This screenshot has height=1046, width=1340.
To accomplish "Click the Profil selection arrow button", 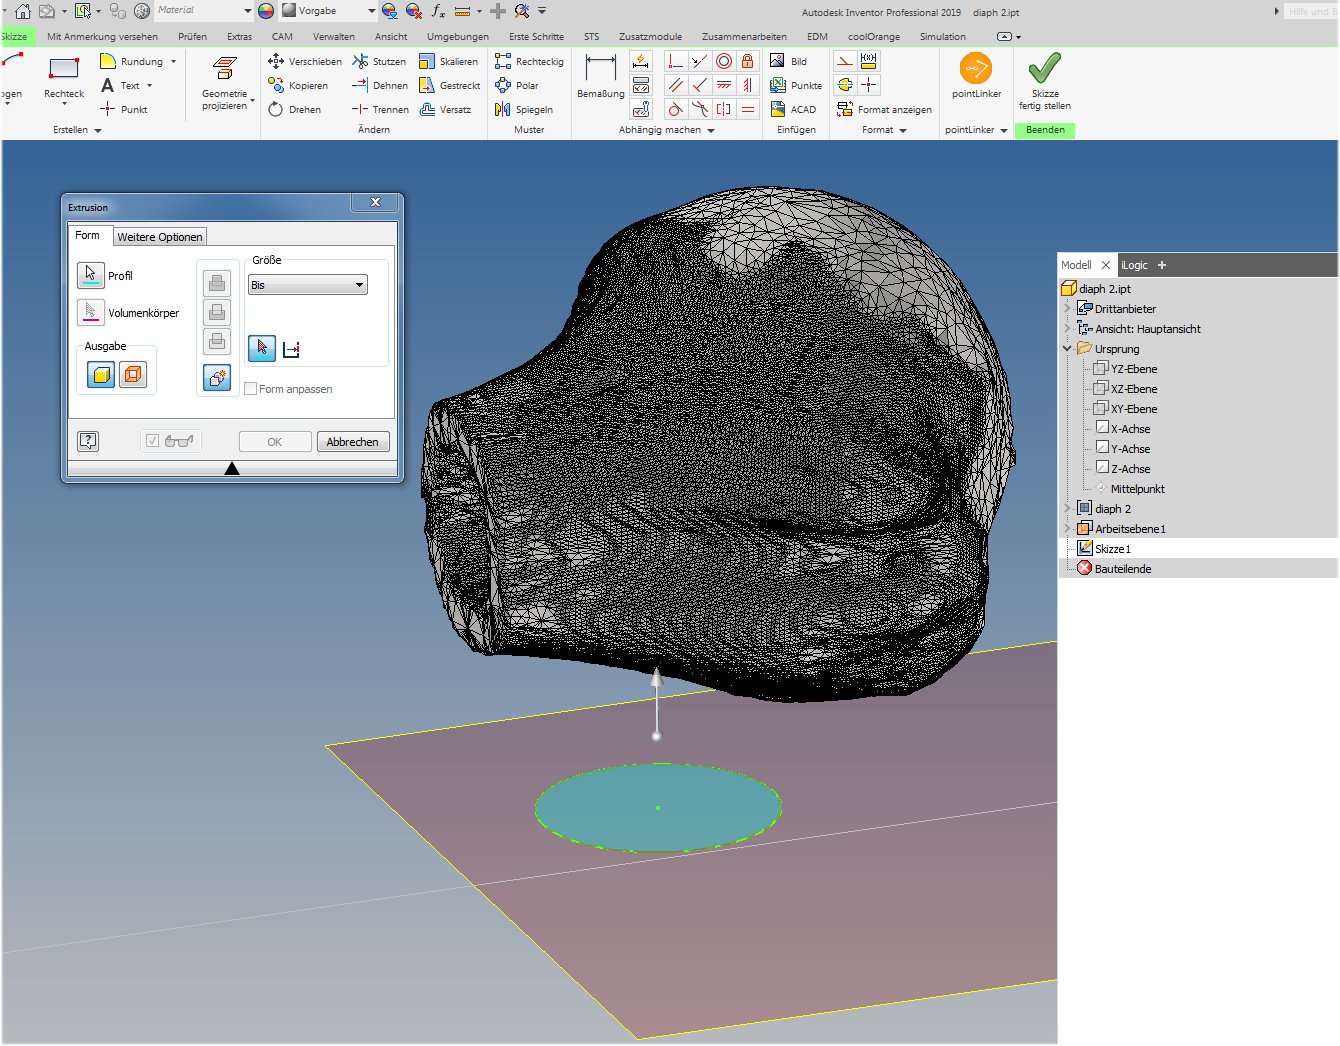I will (x=90, y=275).
